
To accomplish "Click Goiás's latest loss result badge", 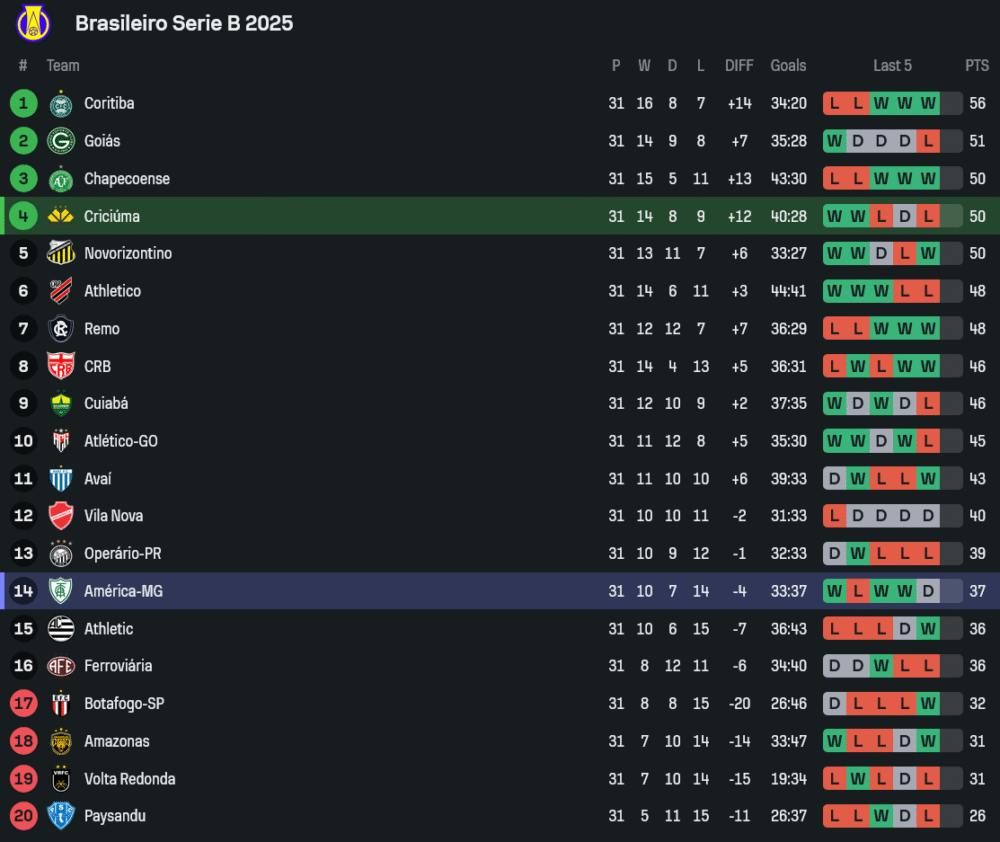I will (929, 141).
